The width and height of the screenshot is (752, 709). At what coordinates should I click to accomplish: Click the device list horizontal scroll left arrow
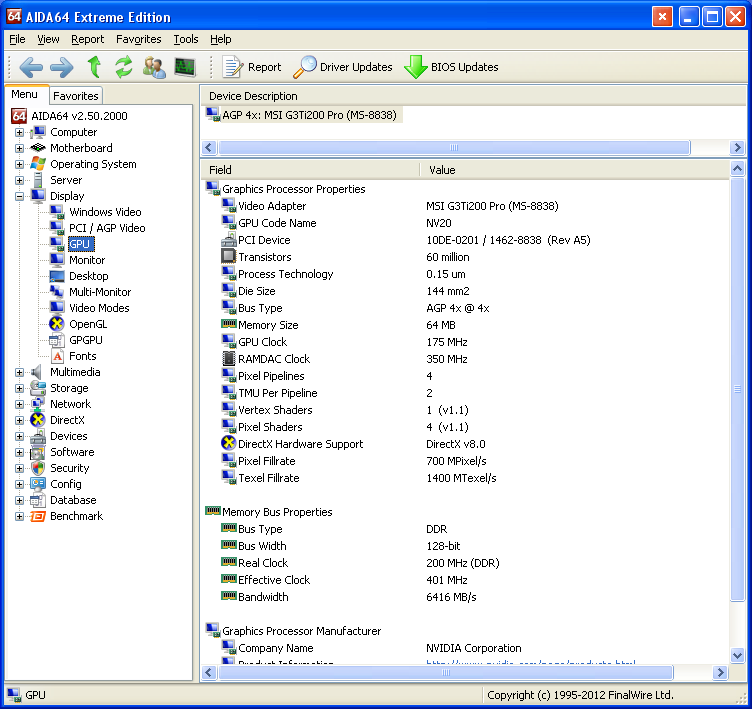pos(209,147)
